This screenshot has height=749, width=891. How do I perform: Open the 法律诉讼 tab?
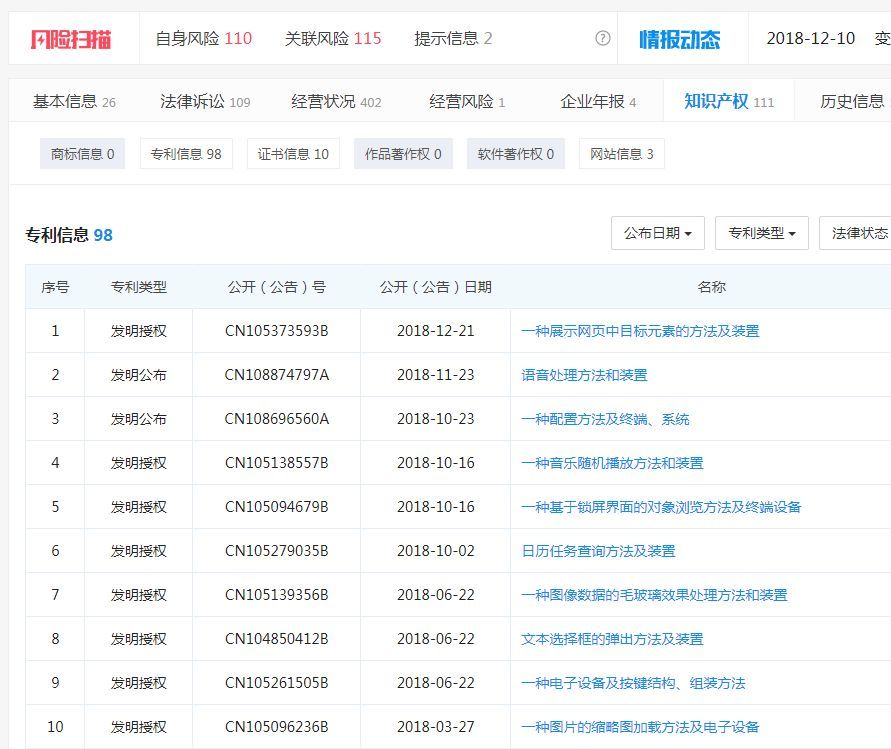click(x=205, y=101)
